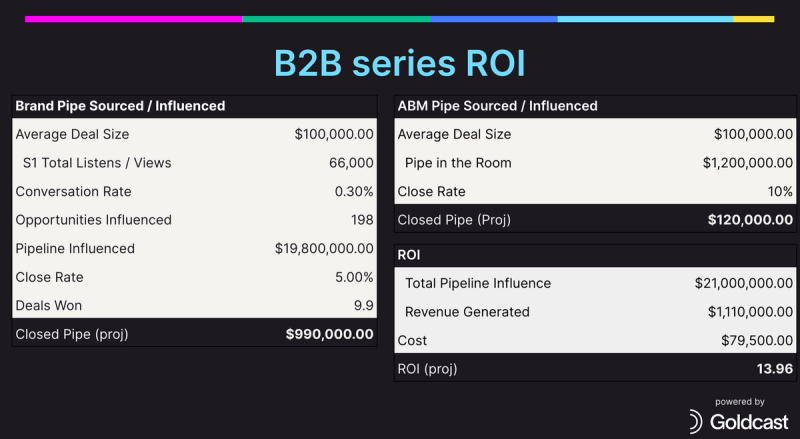Click the Pipe in the Room amount
The height and width of the screenshot is (439, 800).
tap(748, 163)
